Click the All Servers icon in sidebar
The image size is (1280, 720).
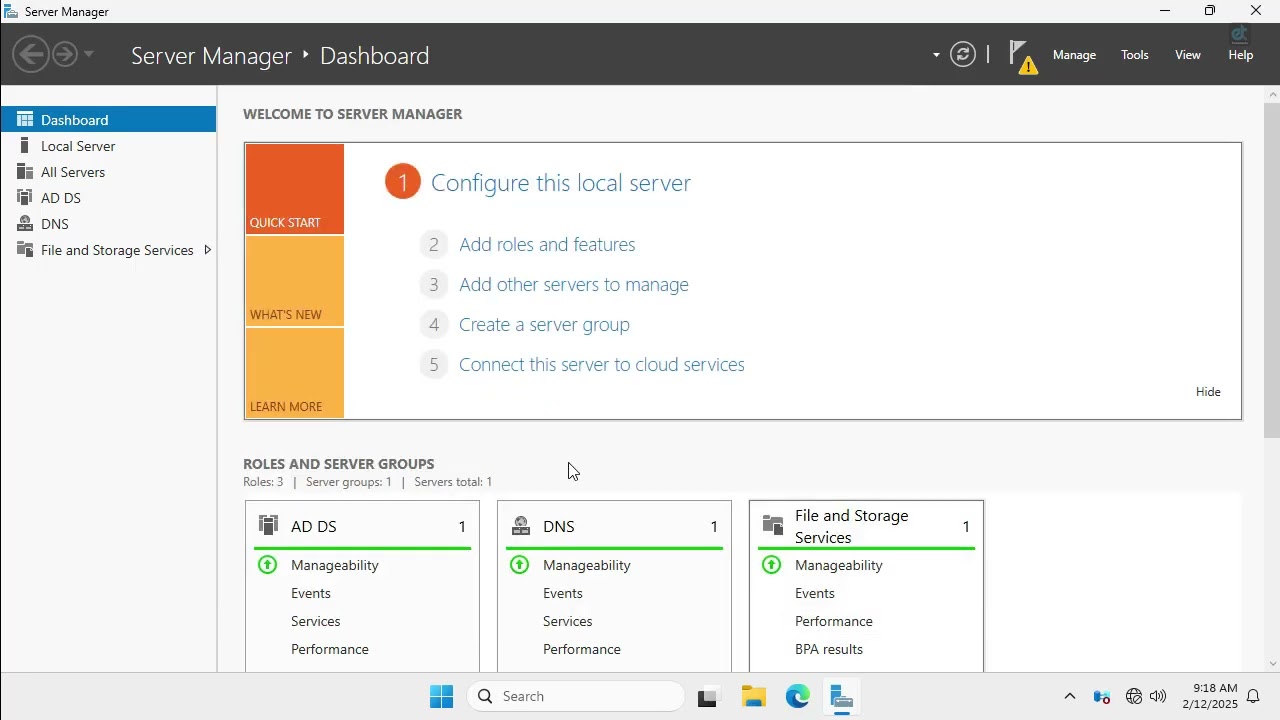(x=25, y=171)
